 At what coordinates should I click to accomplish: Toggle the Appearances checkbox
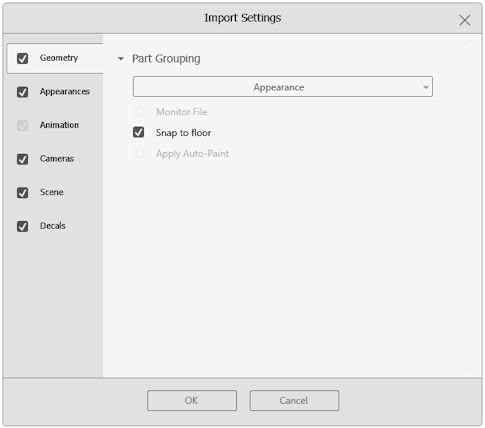[x=22, y=92]
